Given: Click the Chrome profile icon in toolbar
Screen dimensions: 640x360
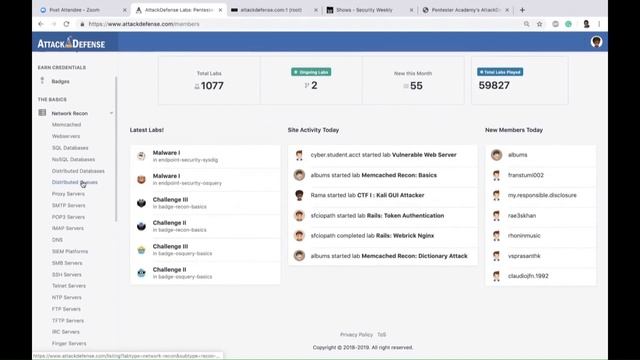Looking at the screenshot, I should coord(586,24).
